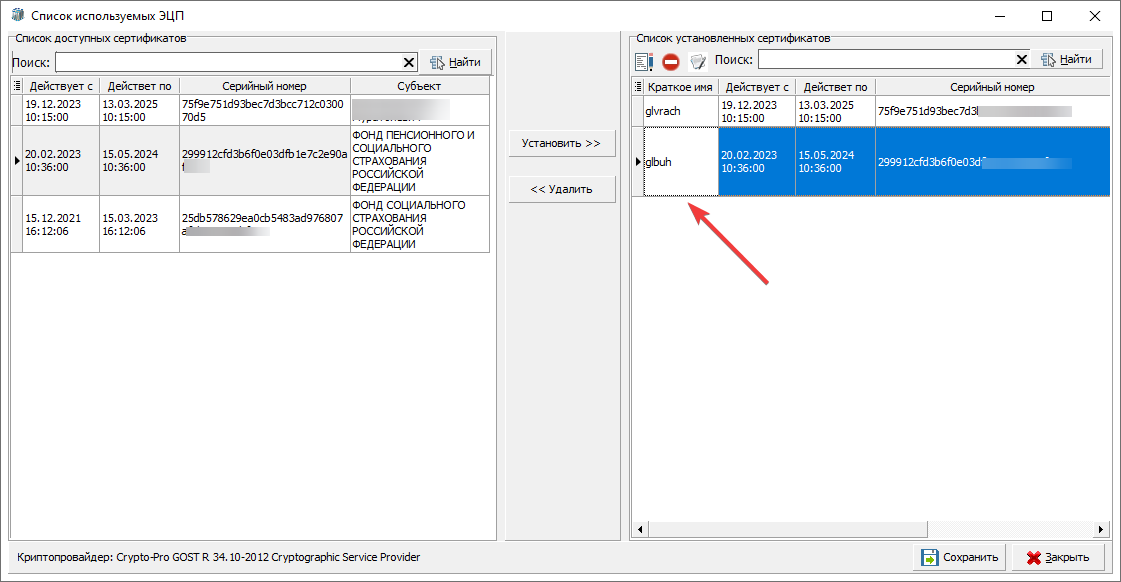The width and height of the screenshot is (1121, 582).
Task: Click expiry 15.05.2024 in available list
Action: coord(139,160)
